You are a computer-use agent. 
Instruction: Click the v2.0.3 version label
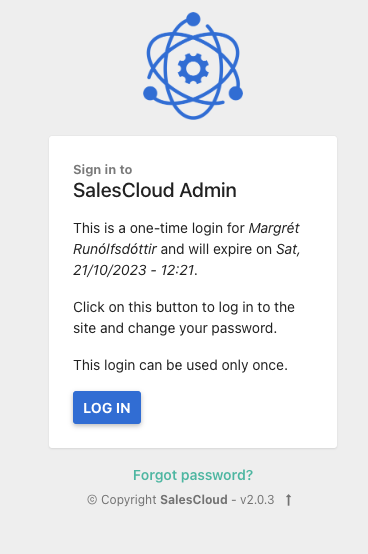(257, 500)
